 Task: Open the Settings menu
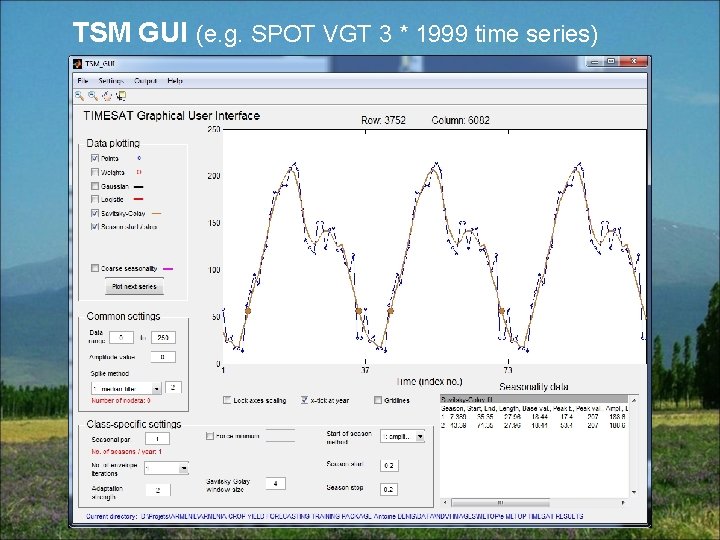[111, 81]
